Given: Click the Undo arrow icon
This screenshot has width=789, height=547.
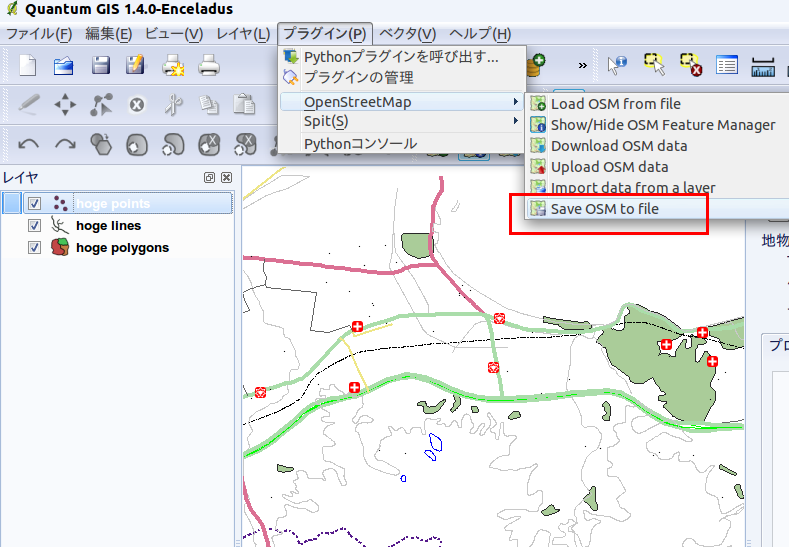Looking at the screenshot, I should pos(29,144).
